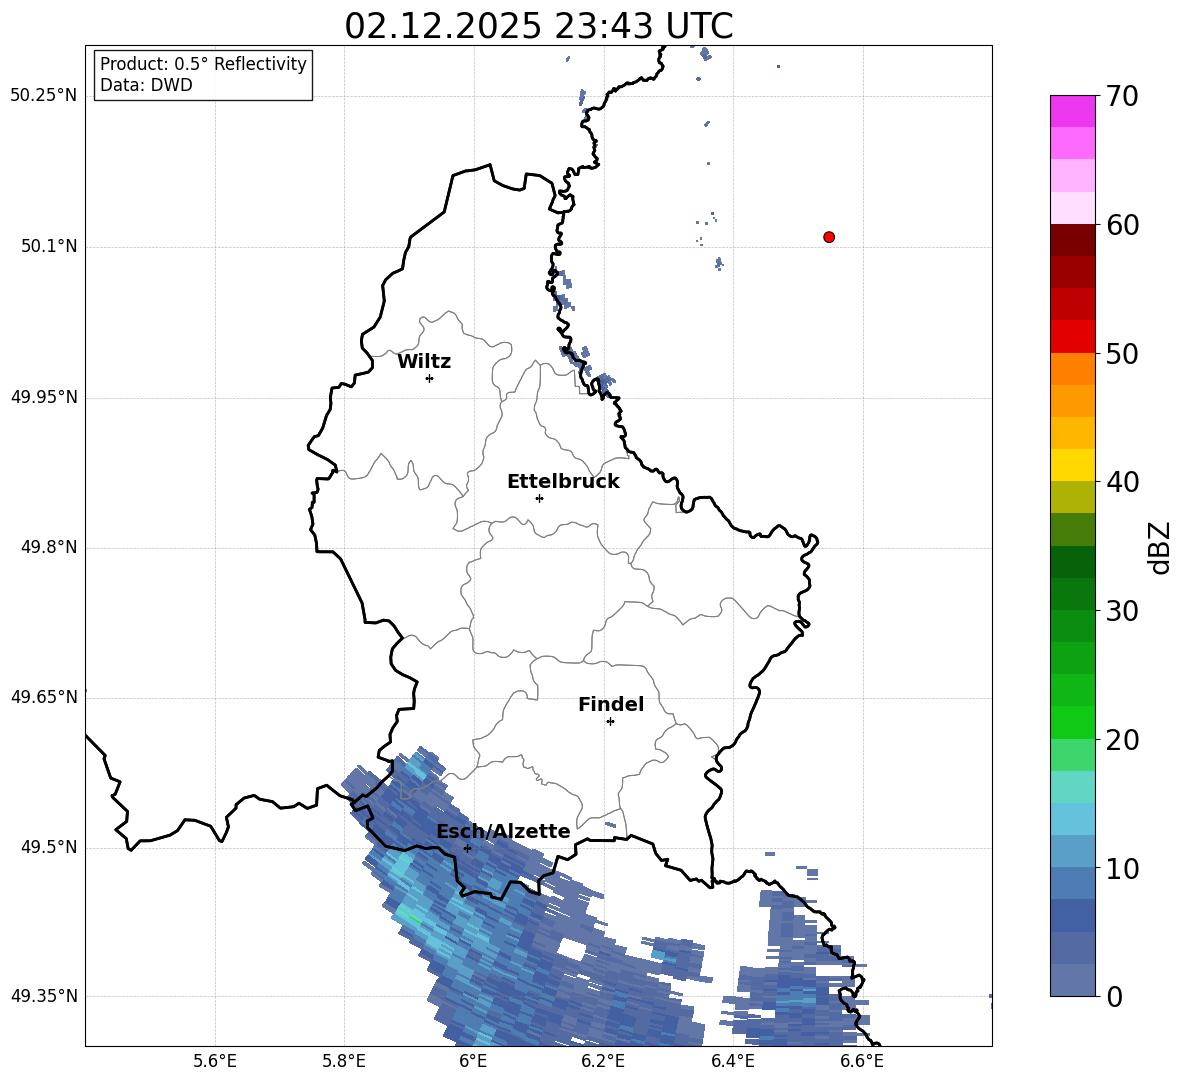
Task: Click the Findel station cross marker
Action: [x=610, y=722]
